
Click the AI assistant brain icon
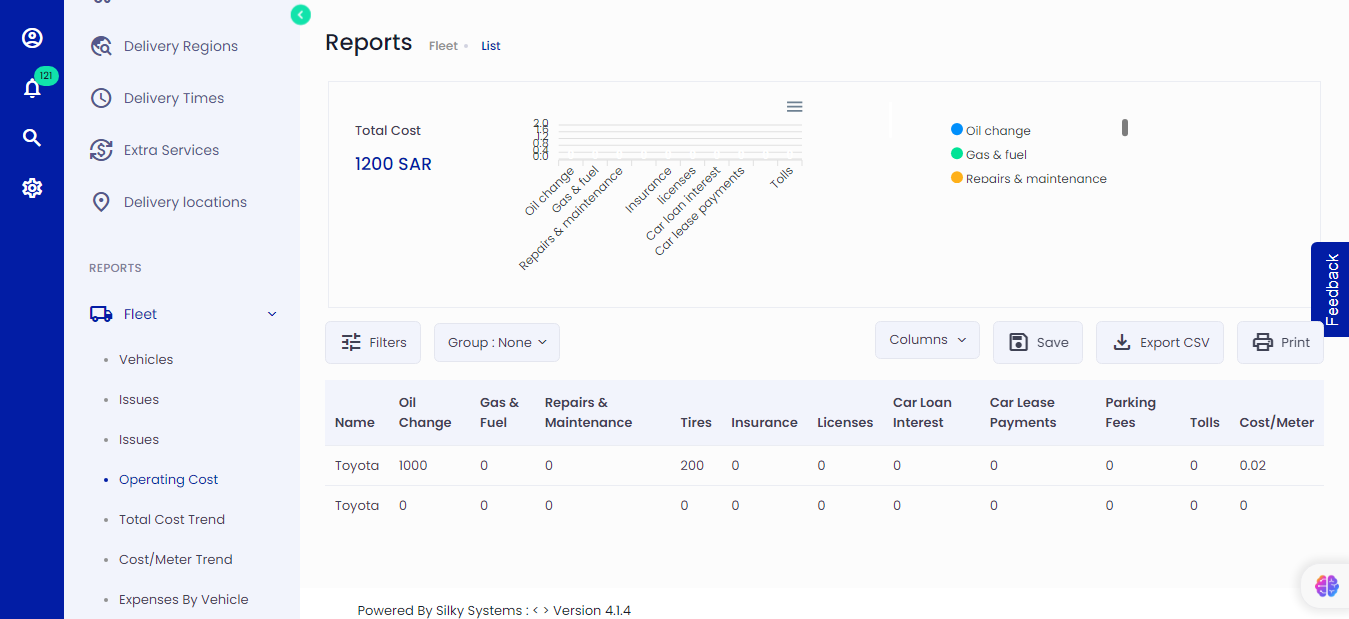tap(1324, 586)
